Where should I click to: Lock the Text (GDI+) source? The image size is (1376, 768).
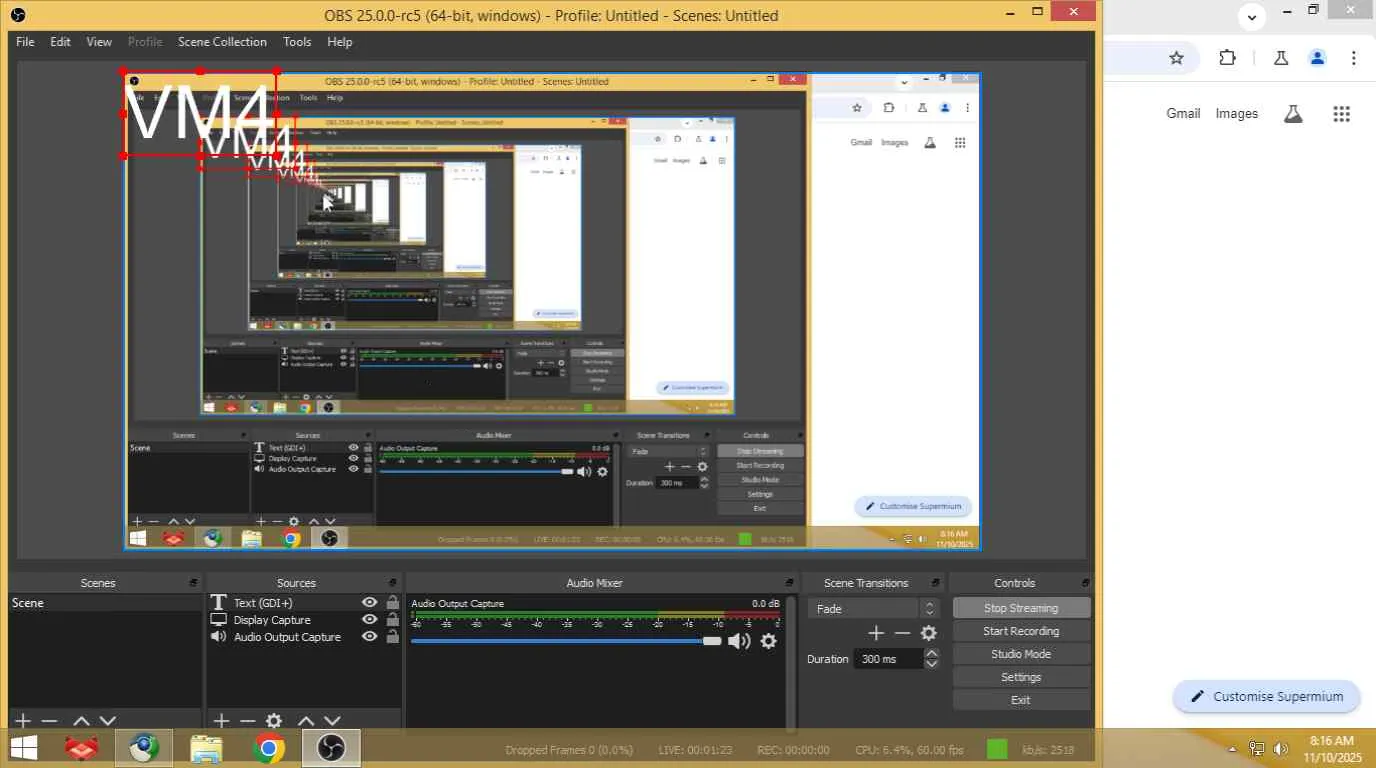coord(393,603)
